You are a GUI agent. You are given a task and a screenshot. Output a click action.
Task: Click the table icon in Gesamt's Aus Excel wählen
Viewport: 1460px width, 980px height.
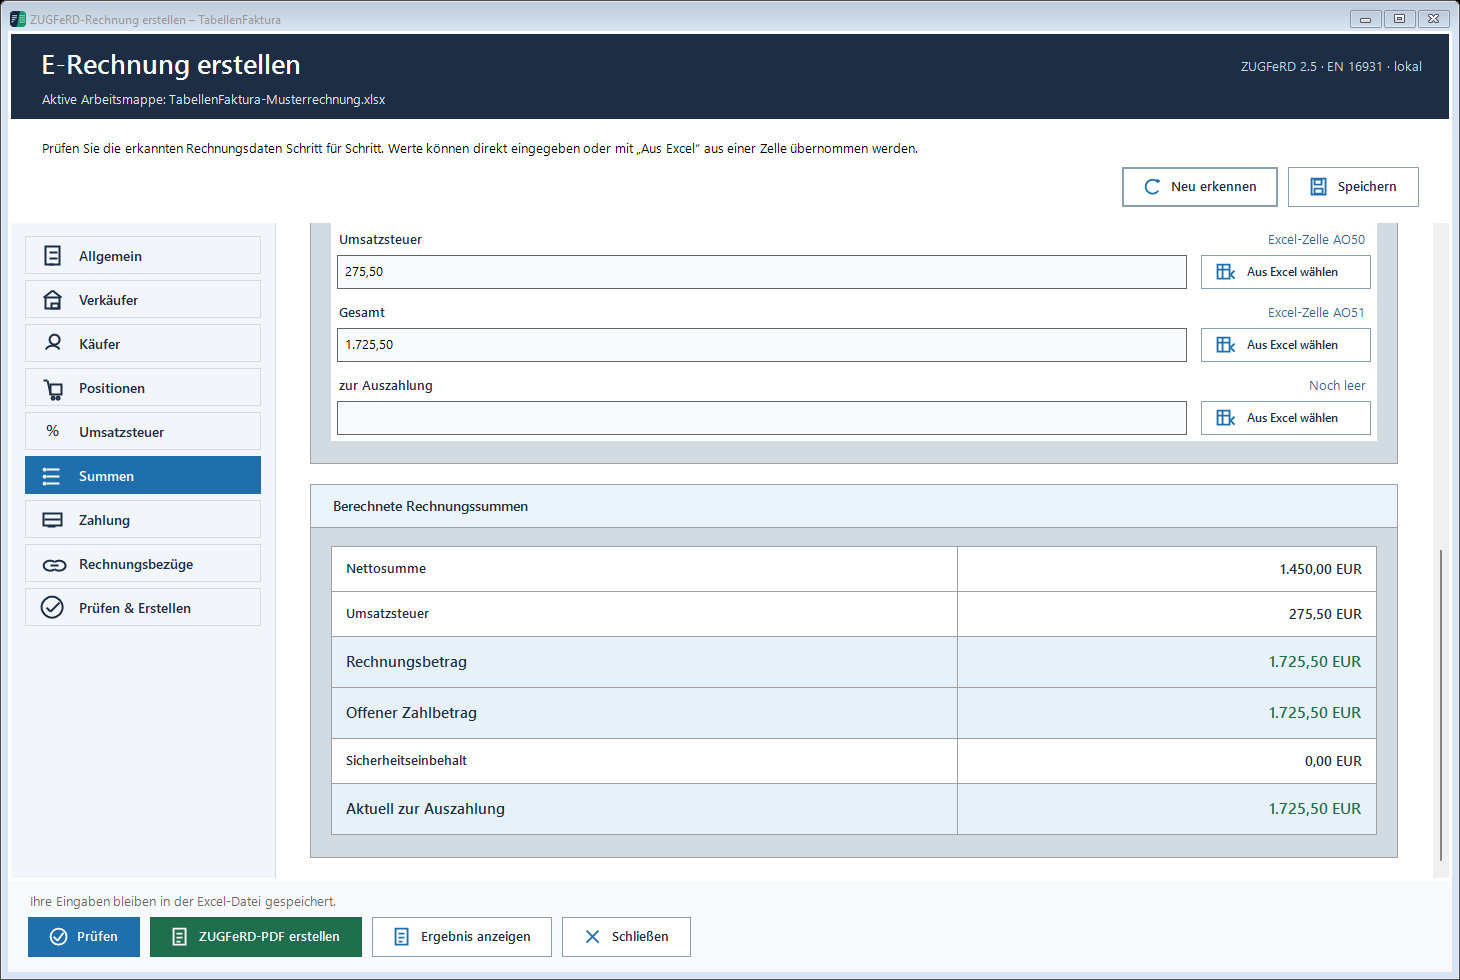[1225, 345]
